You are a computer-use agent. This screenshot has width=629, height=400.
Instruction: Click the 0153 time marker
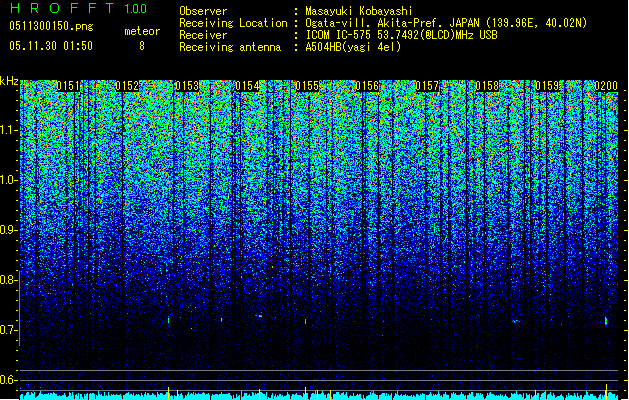187,86
